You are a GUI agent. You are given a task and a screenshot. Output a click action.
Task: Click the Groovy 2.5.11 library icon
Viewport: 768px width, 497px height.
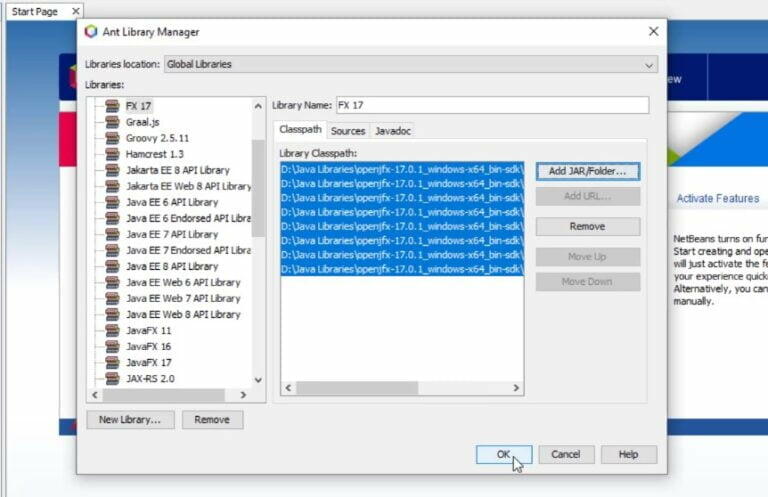pyautogui.click(x=112, y=138)
